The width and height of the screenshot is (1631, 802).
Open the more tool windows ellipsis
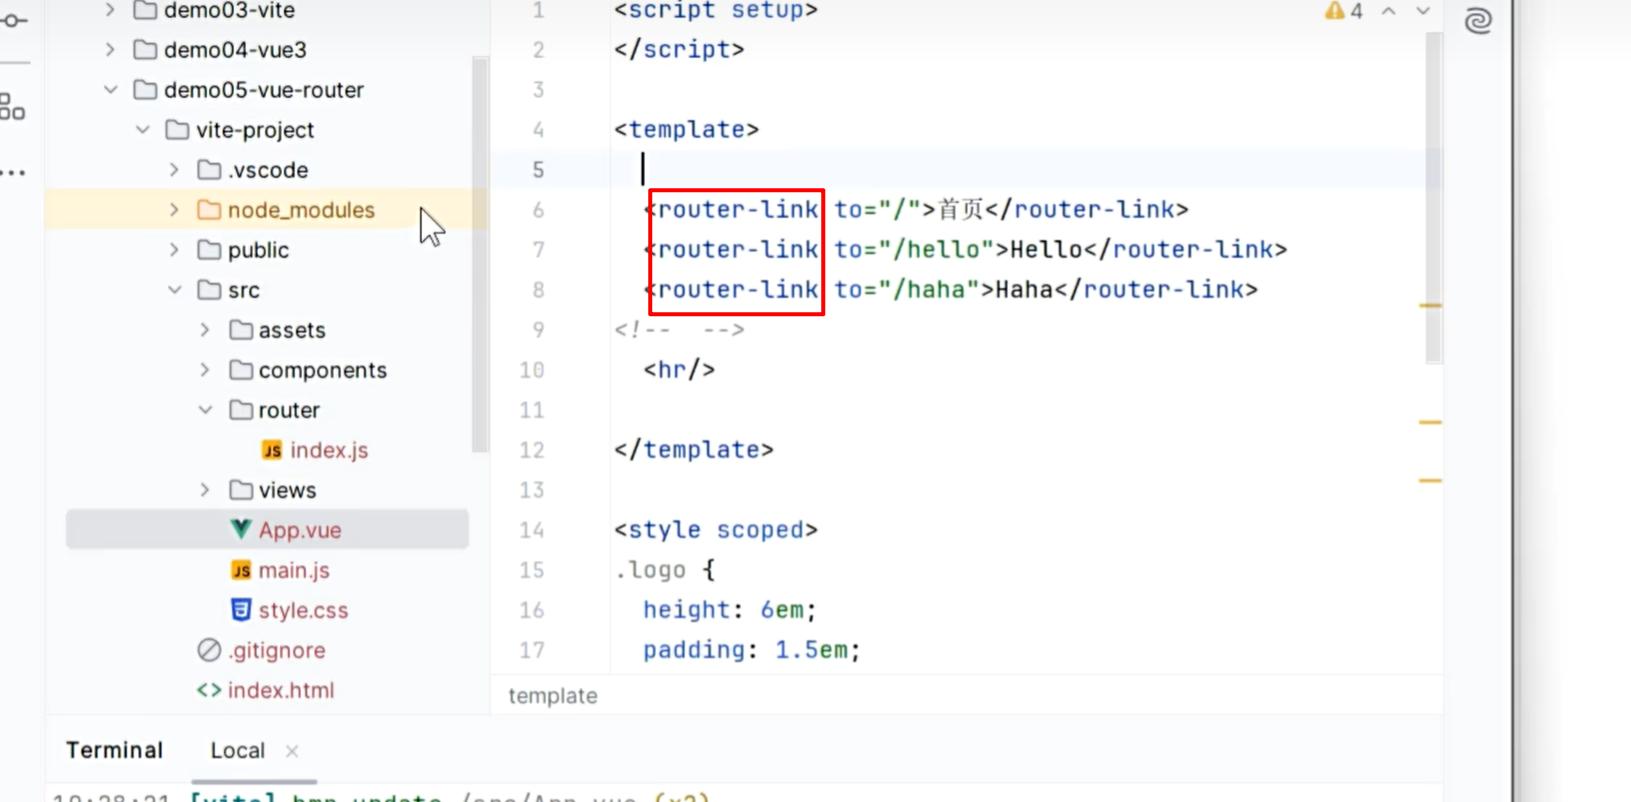(13, 173)
